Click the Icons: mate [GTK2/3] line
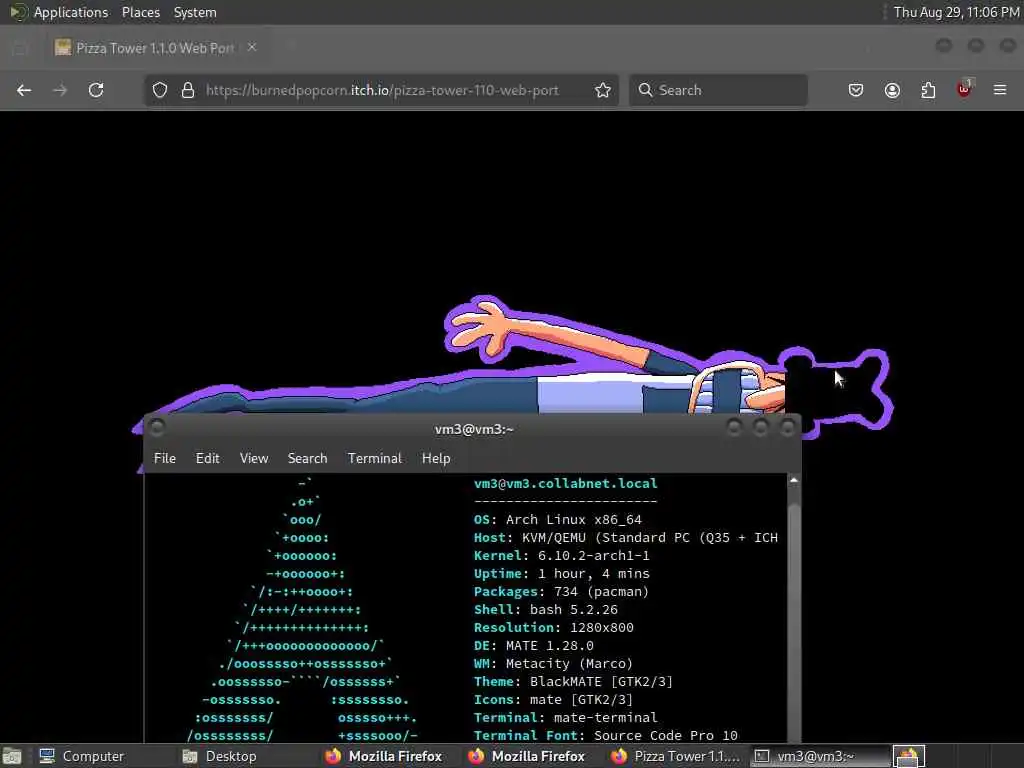1024x768 pixels. click(553, 699)
